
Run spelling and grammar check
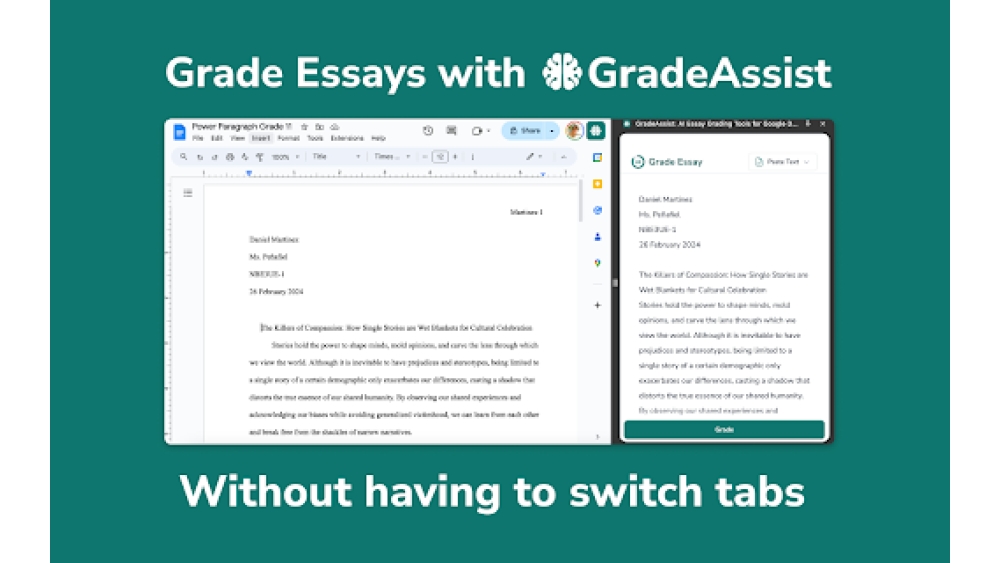[x=245, y=157]
